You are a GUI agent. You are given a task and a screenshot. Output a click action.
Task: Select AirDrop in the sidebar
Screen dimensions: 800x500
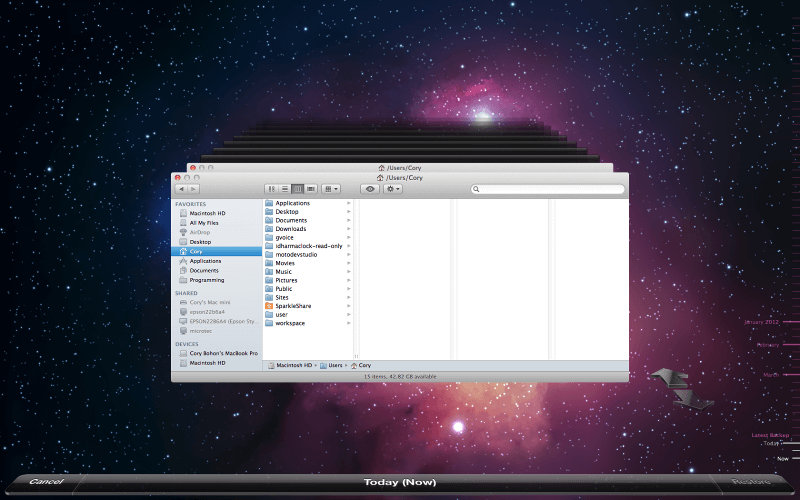click(200, 232)
